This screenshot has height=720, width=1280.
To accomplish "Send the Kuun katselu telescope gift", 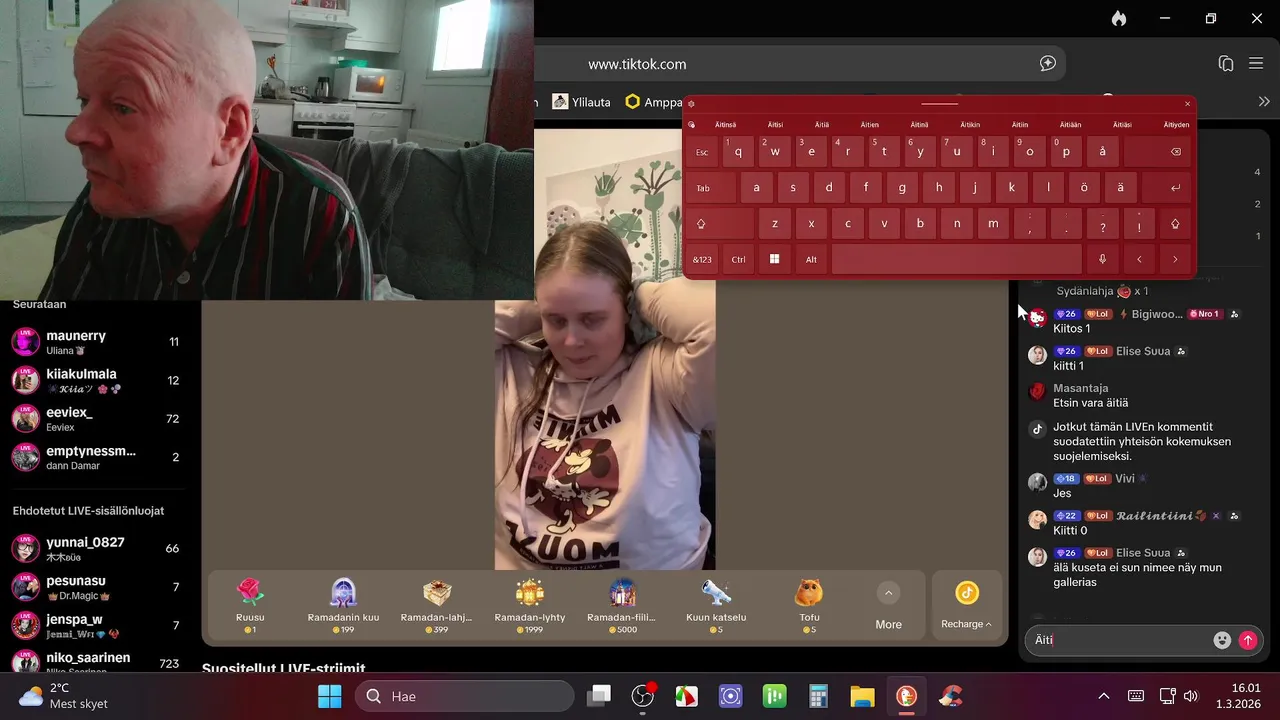I will point(715,605).
